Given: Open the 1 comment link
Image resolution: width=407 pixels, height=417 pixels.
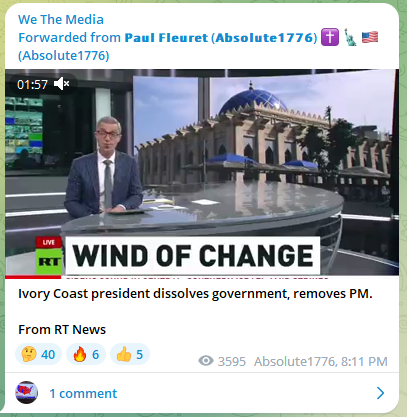Looking at the screenshot, I should [83, 394].
